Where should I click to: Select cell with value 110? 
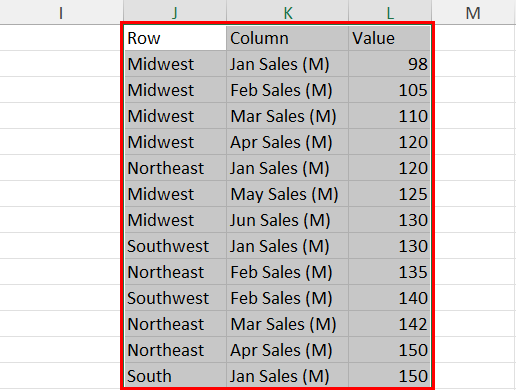click(x=389, y=116)
